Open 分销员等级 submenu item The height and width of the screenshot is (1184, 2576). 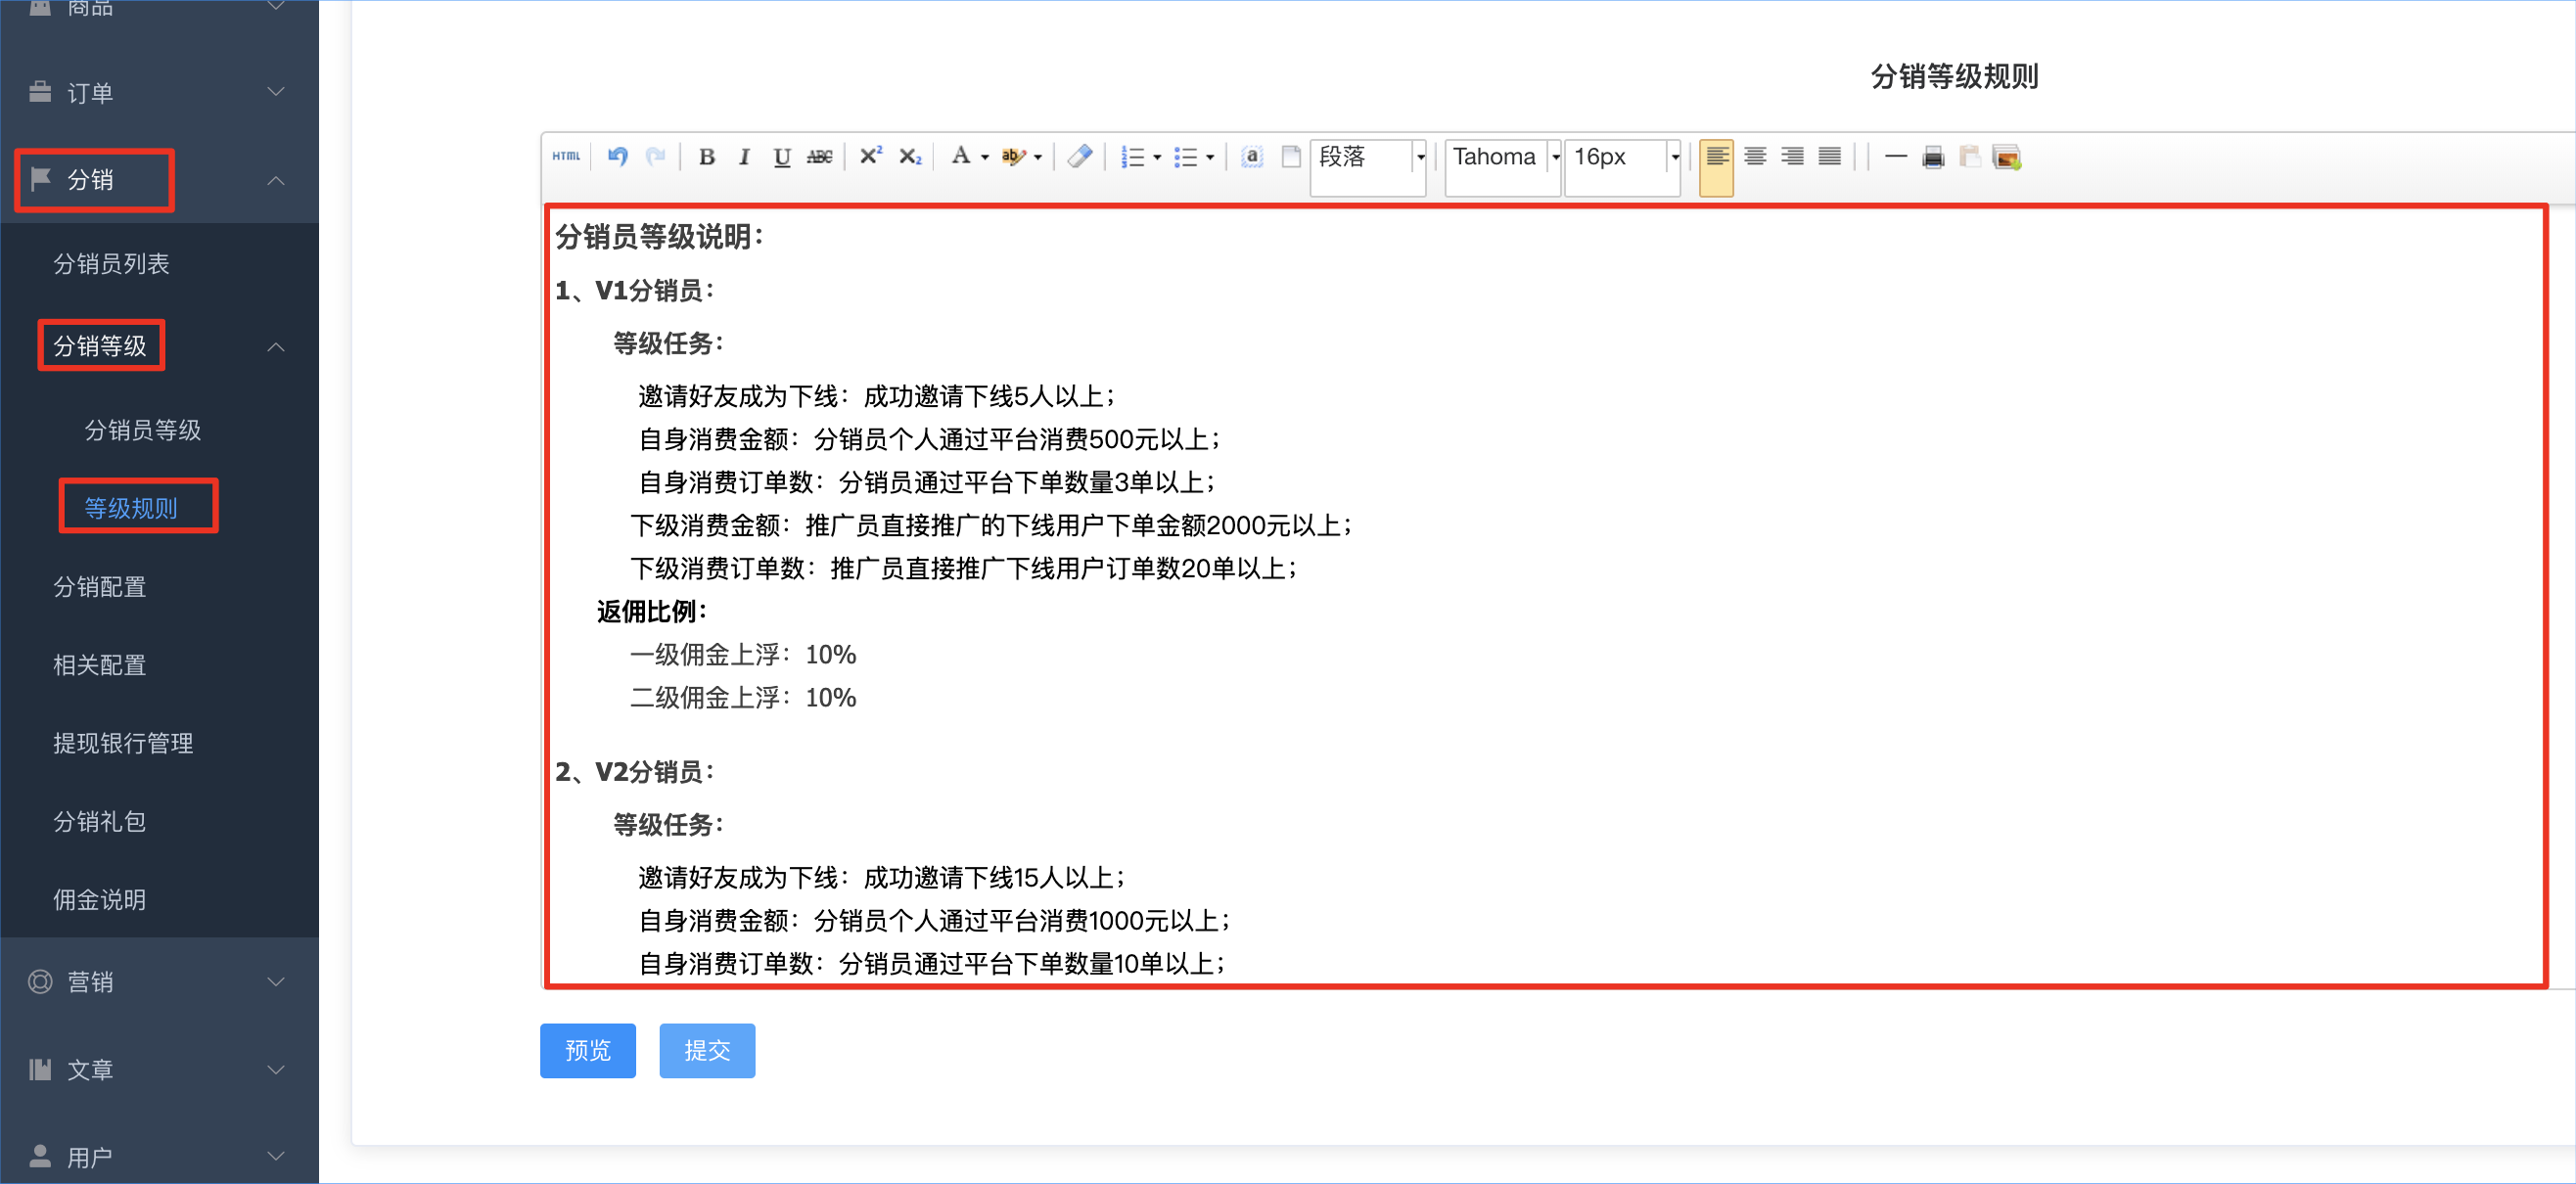[x=143, y=430]
